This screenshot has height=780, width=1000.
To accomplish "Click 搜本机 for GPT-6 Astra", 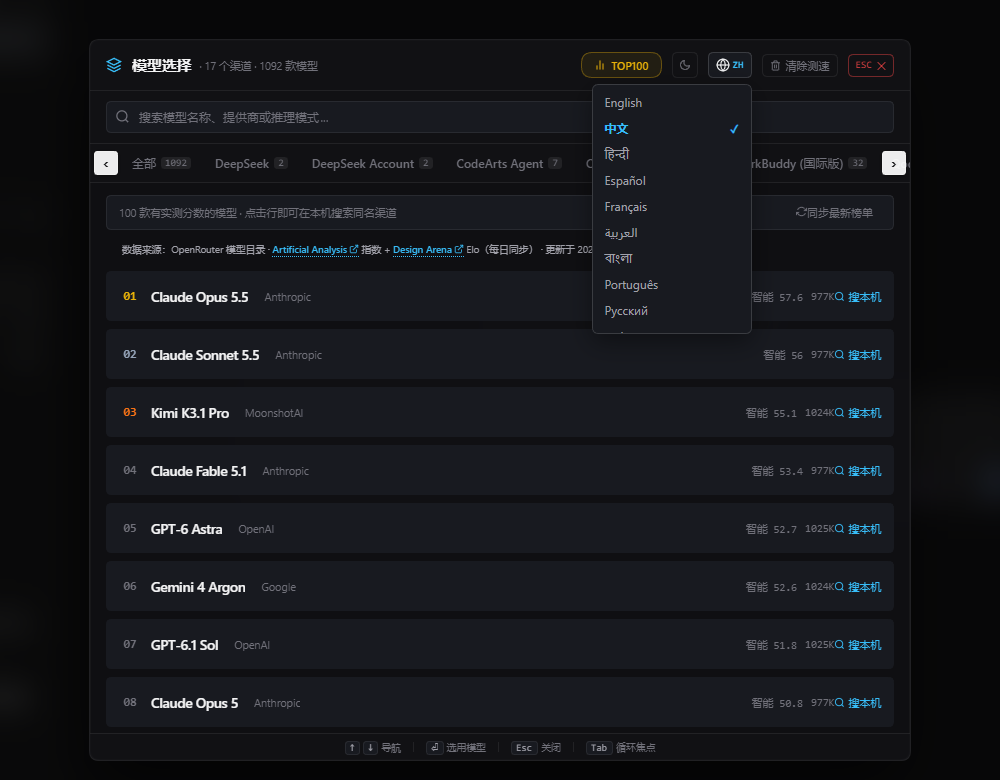I will pyautogui.click(x=858, y=529).
